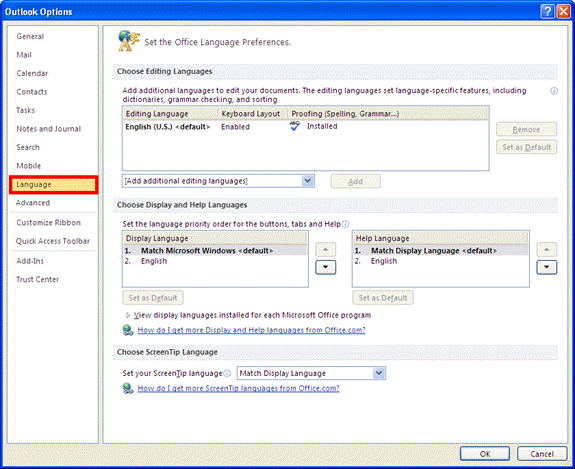Click the globe icon beside Display and Help languages link

[128, 330]
